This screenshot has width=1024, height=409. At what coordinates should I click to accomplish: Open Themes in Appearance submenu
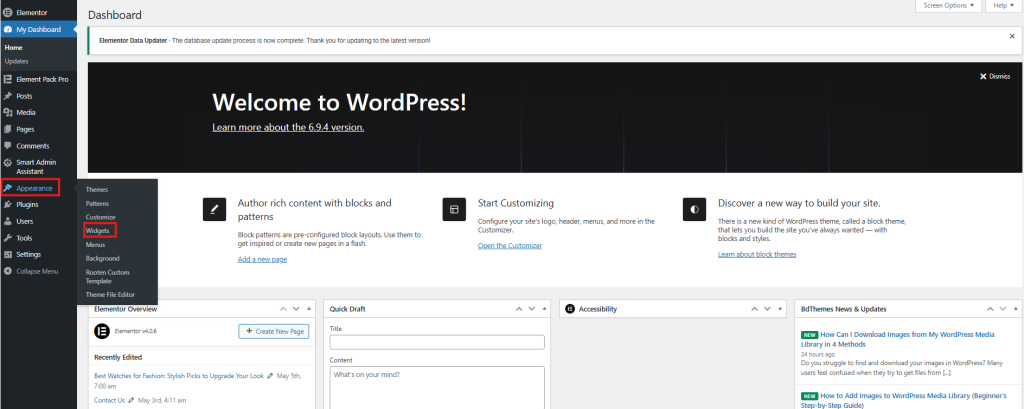[x=97, y=189]
